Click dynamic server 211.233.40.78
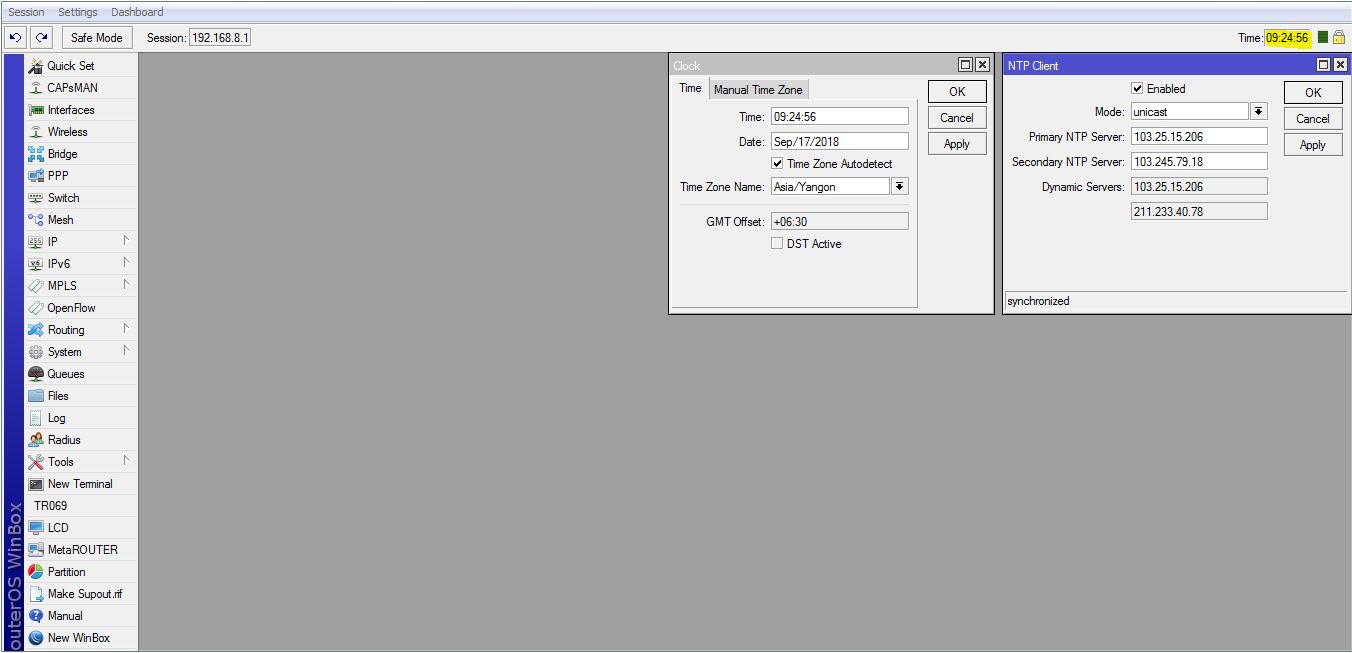The image size is (1352, 653). pos(1199,212)
